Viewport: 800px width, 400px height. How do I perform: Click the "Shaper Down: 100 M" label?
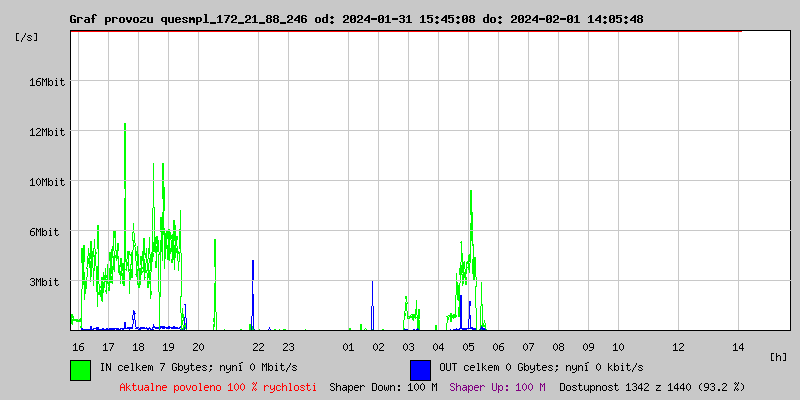point(383,386)
